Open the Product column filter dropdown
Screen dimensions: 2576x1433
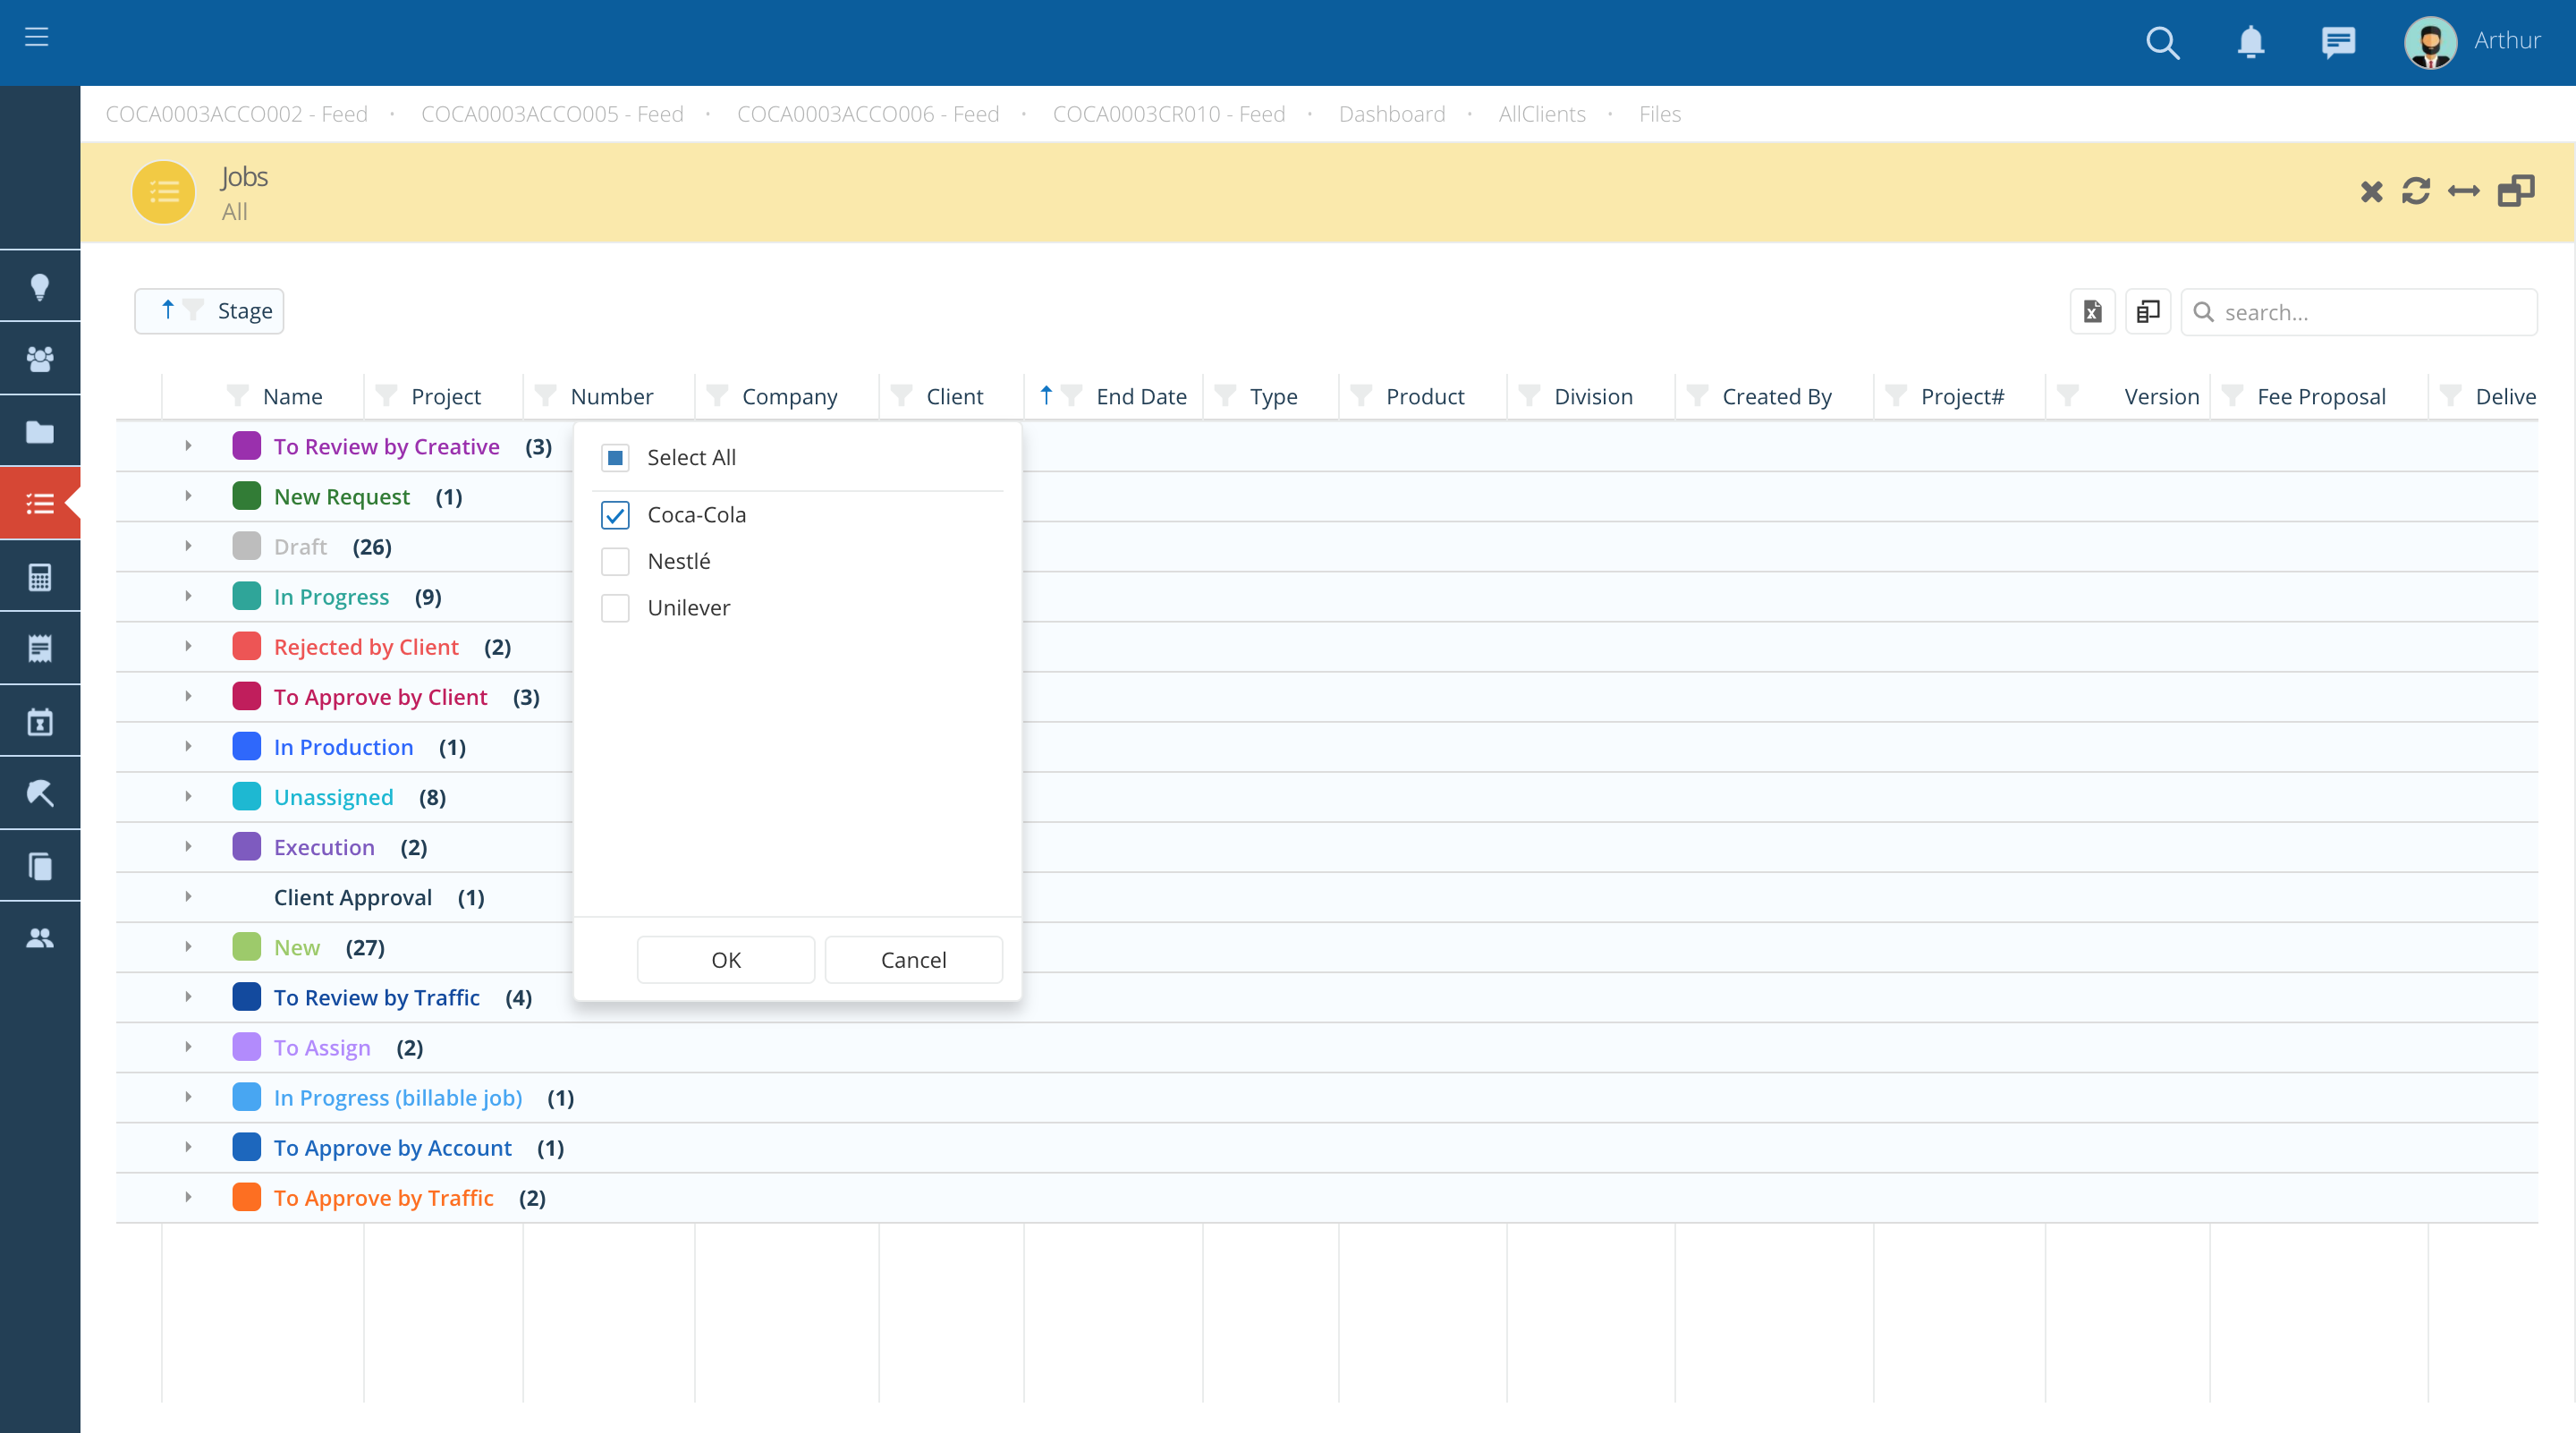(x=1362, y=396)
